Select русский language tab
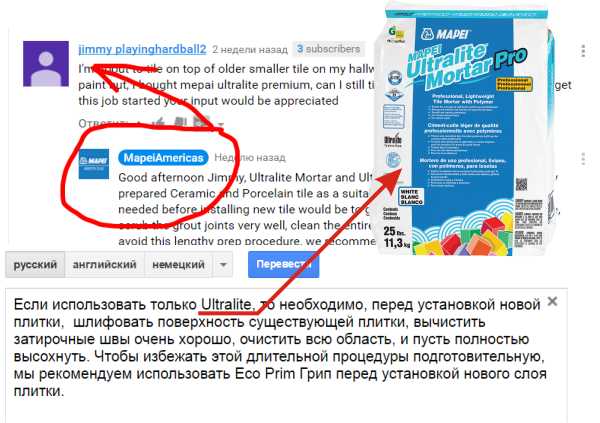 [x=35, y=265]
